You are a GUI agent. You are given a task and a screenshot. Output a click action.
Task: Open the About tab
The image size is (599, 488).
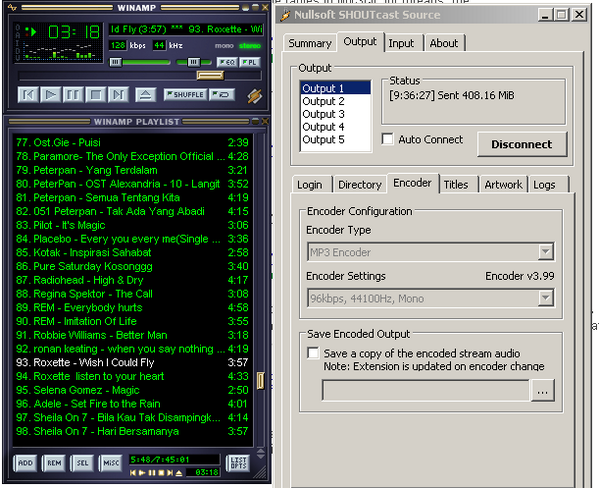[x=444, y=43]
